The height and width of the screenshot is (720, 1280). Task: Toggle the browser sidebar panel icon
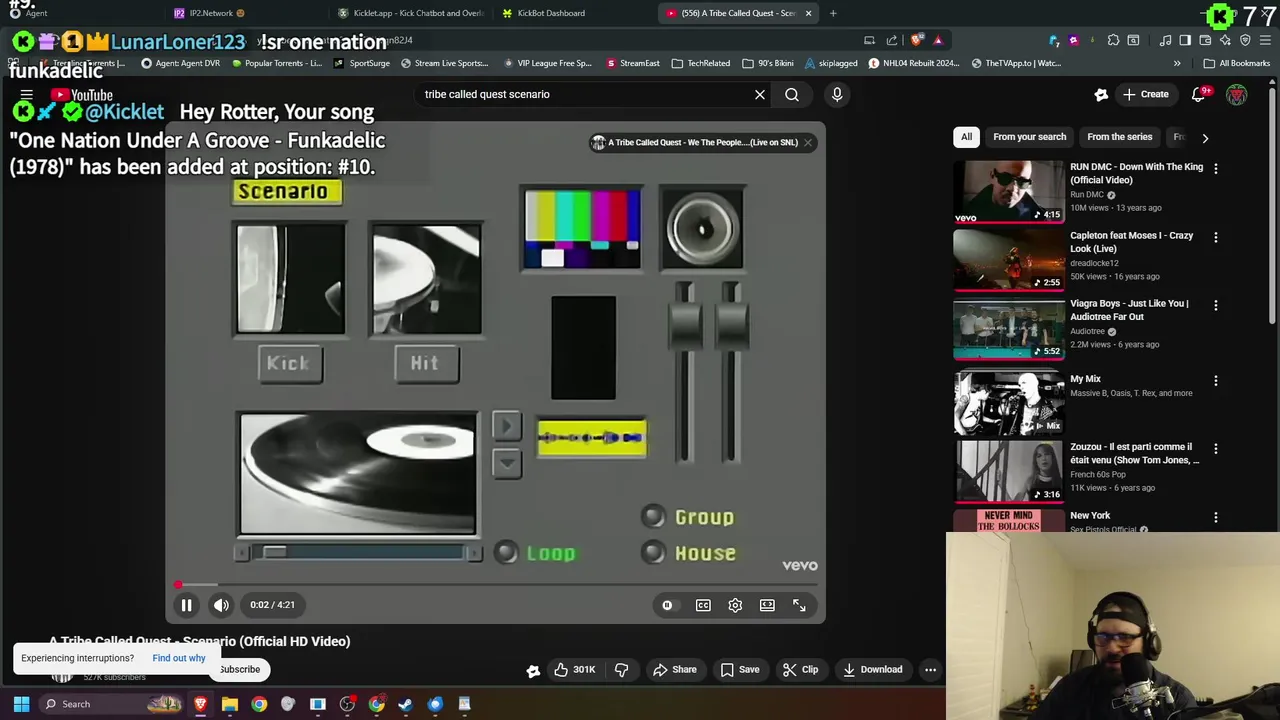(x=1185, y=40)
